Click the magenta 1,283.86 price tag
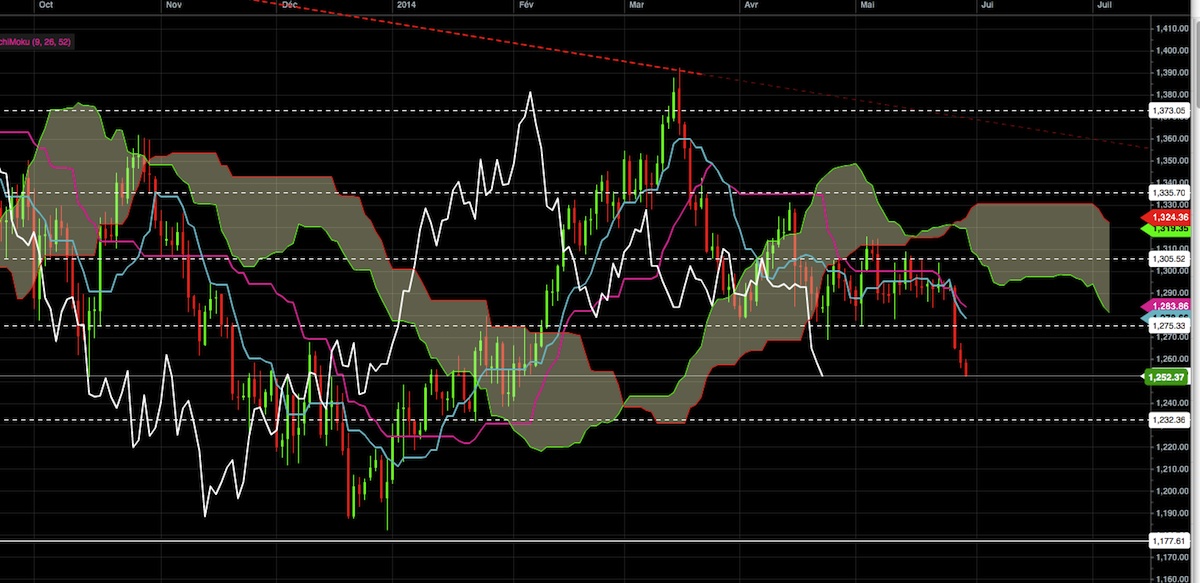Screen dimensions: 1200x583 (1168, 305)
